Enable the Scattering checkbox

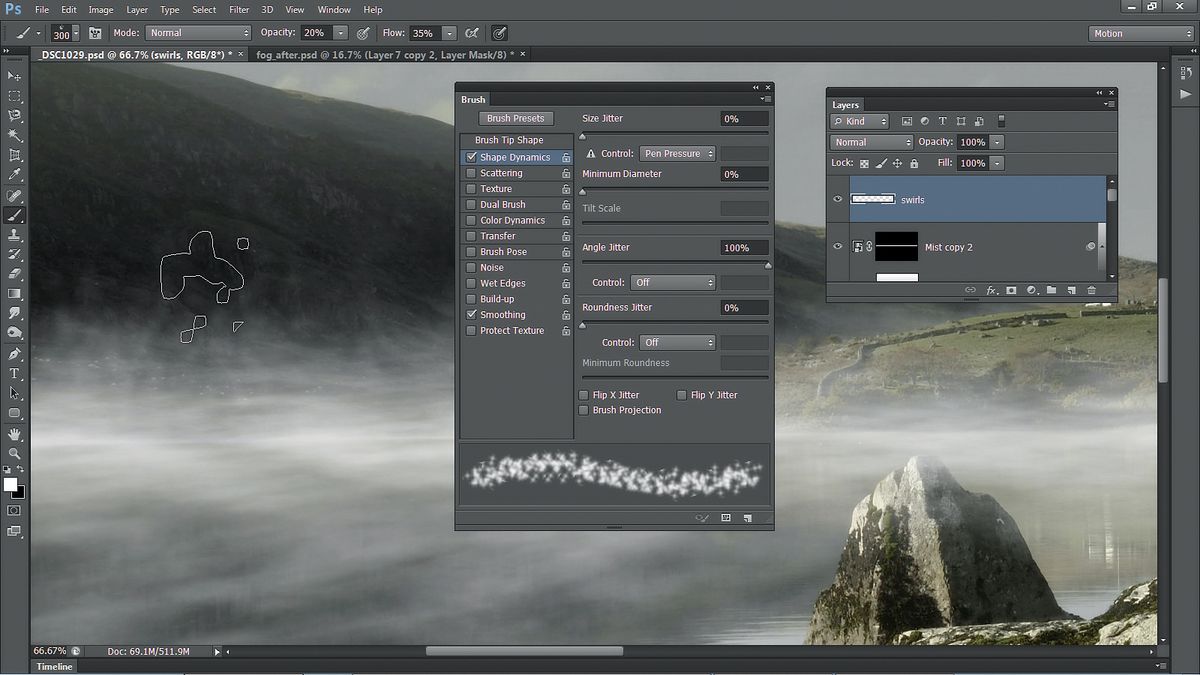(x=471, y=173)
